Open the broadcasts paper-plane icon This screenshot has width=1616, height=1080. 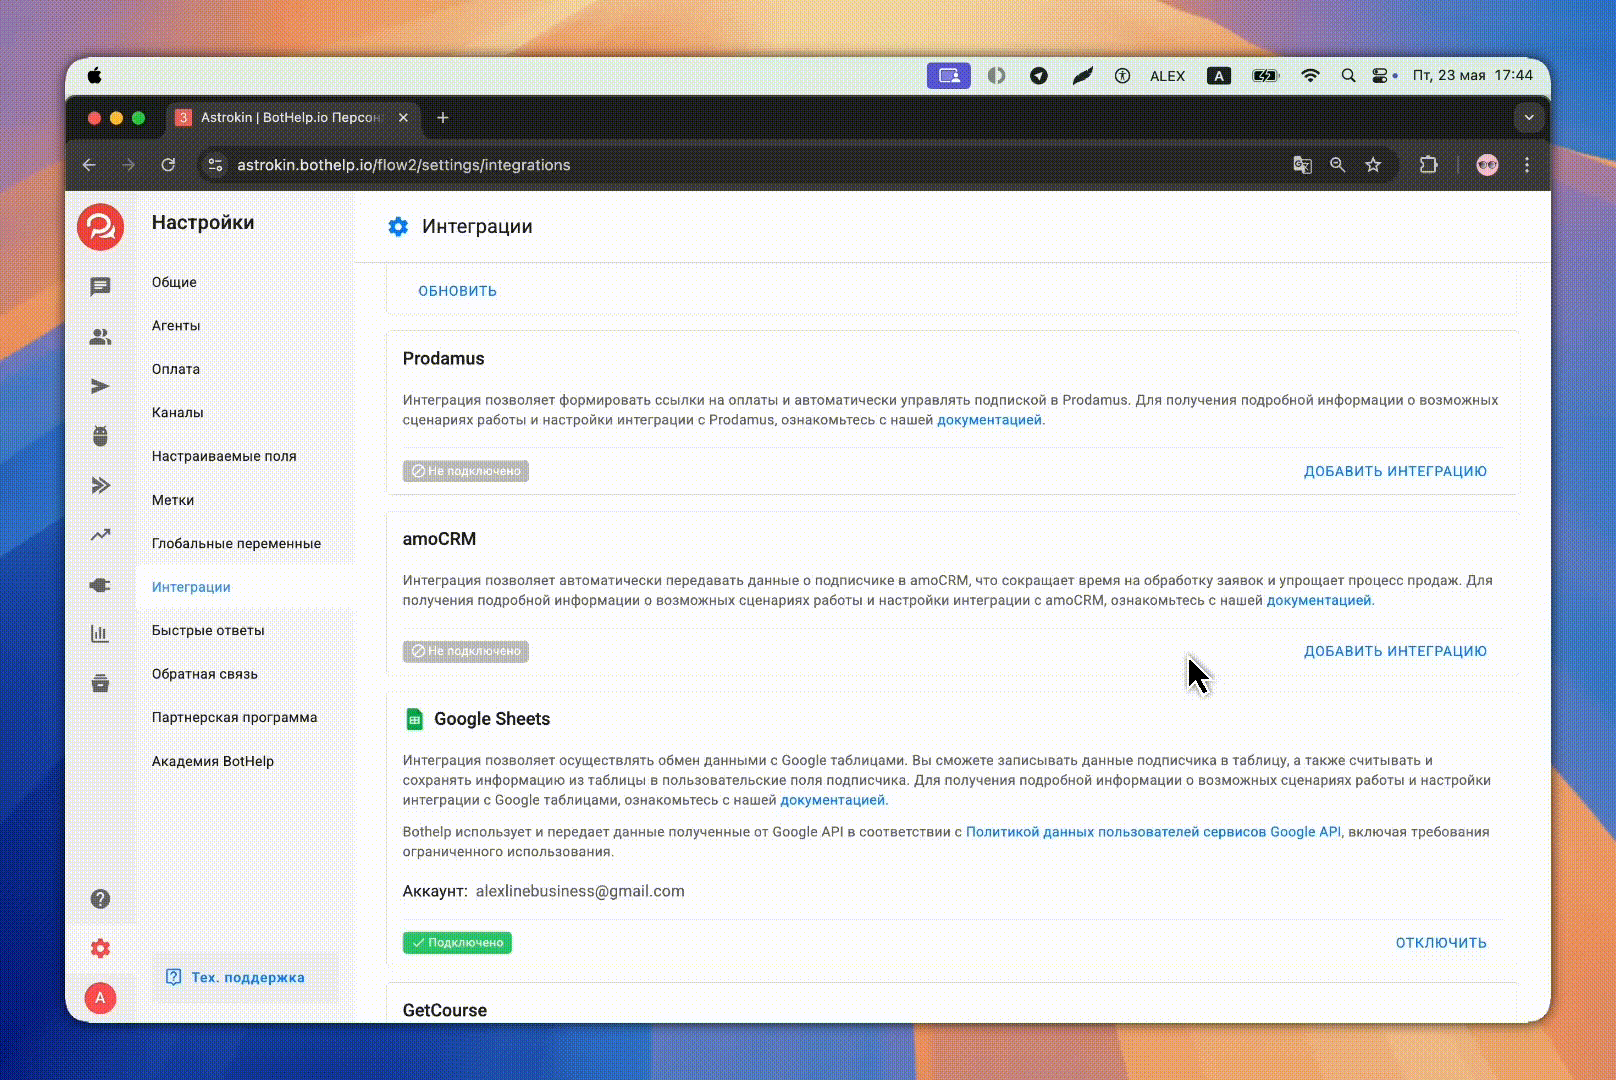click(100, 386)
